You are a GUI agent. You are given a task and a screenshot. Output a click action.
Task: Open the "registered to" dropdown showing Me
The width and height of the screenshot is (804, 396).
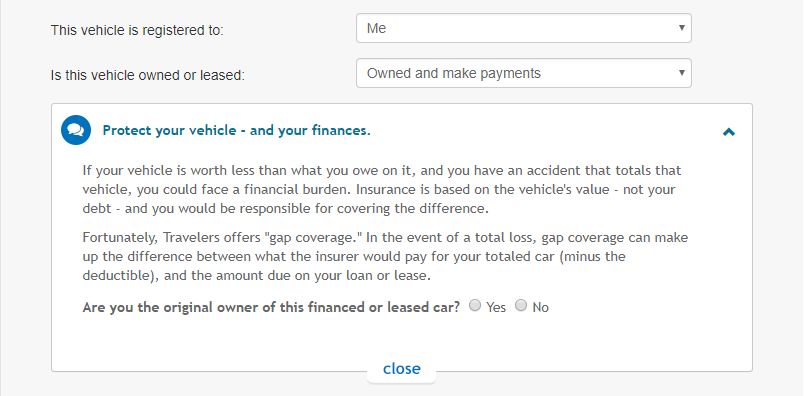pos(524,28)
